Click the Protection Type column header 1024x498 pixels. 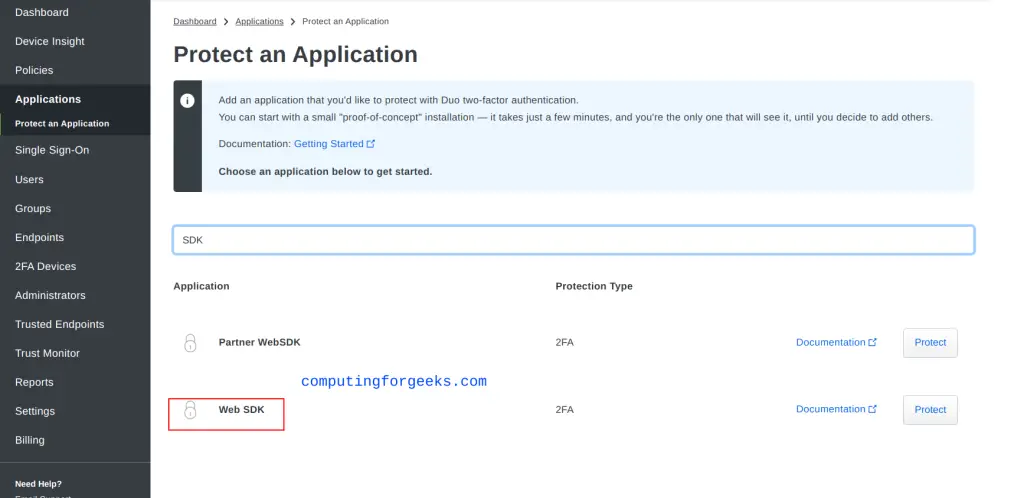[x=594, y=286]
